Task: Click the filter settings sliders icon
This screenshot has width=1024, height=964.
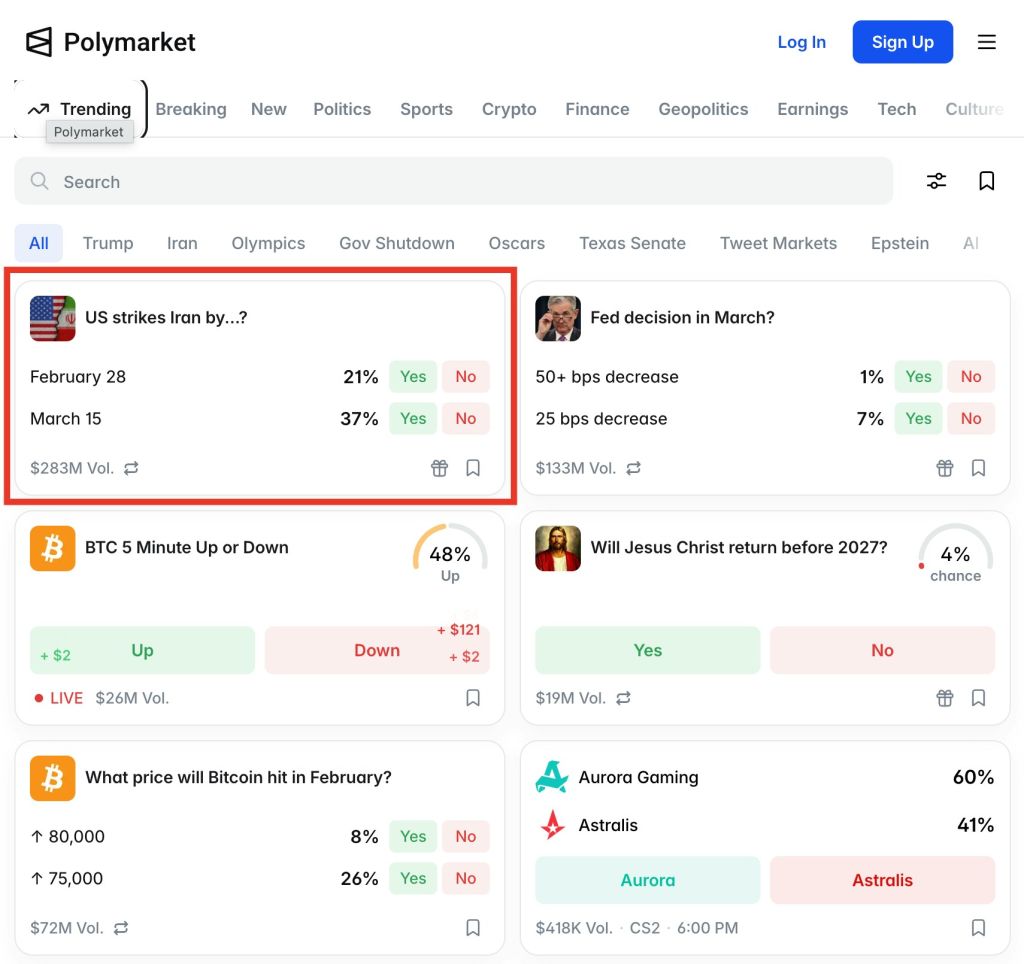Action: tap(936, 181)
